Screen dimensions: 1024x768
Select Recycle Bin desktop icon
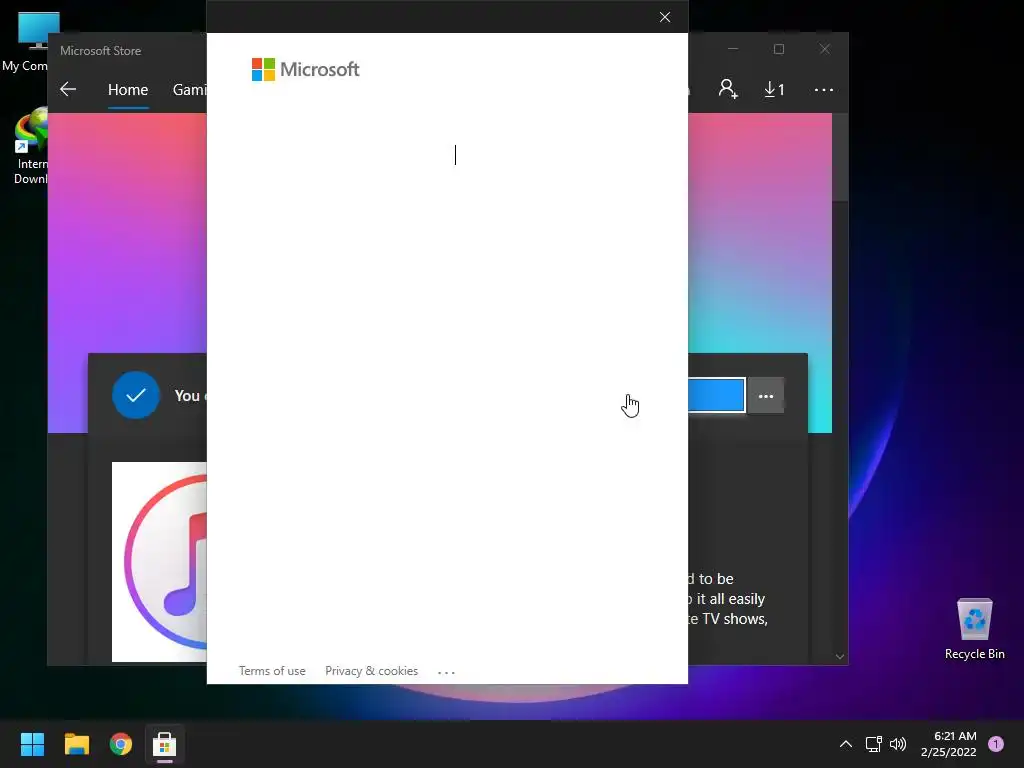click(x=974, y=628)
